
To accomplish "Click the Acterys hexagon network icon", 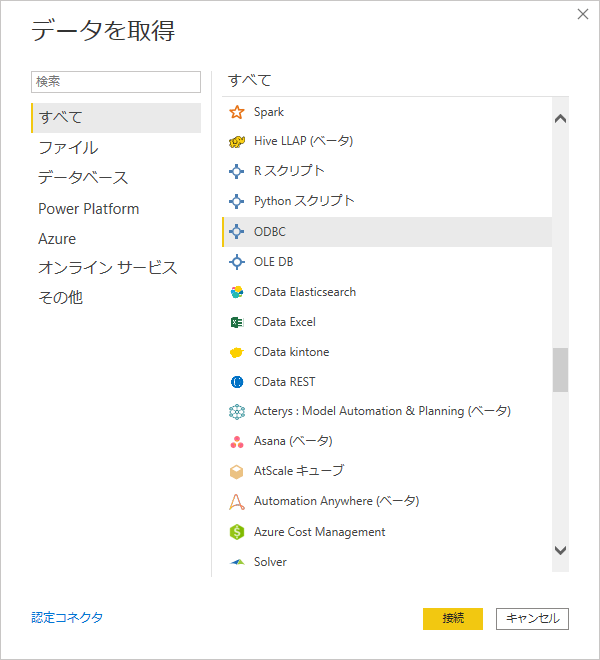I will pyautogui.click(x=237, y=412).
